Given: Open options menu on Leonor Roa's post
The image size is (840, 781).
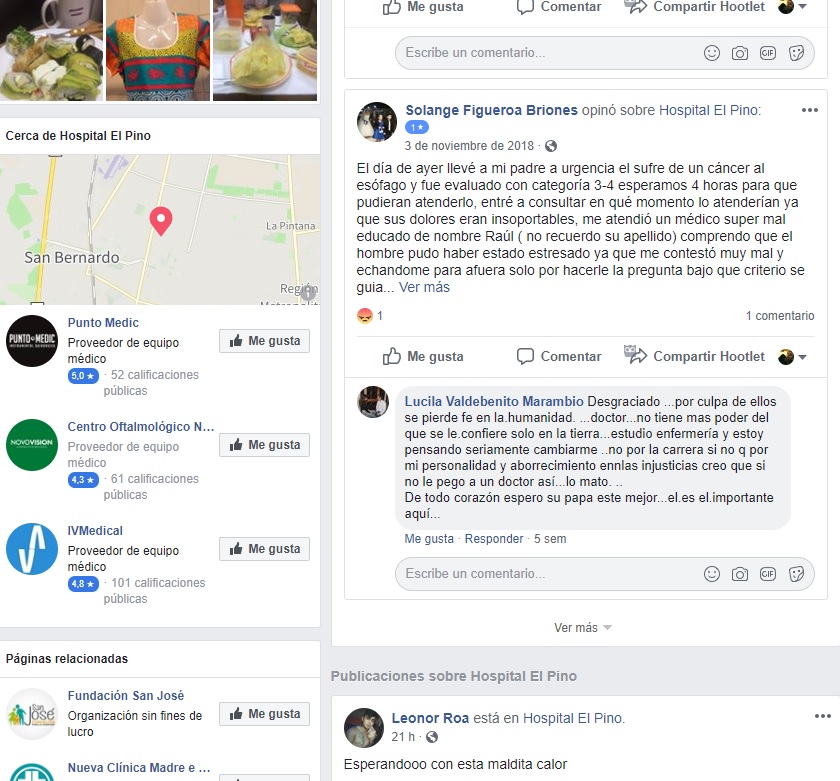Looking at the screenshot, I should click(822, 716).
